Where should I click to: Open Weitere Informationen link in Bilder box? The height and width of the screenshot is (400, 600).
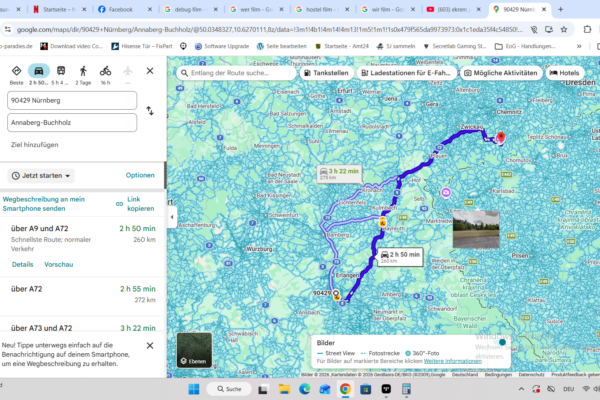coord(453,361)
